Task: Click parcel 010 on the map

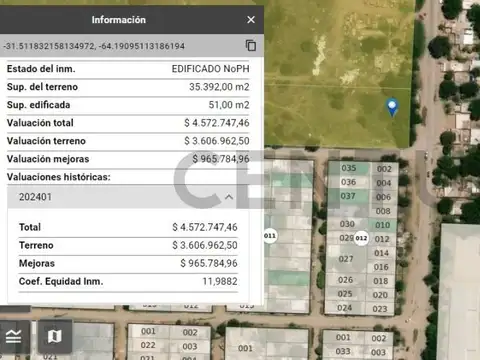Action: (382, 225)
